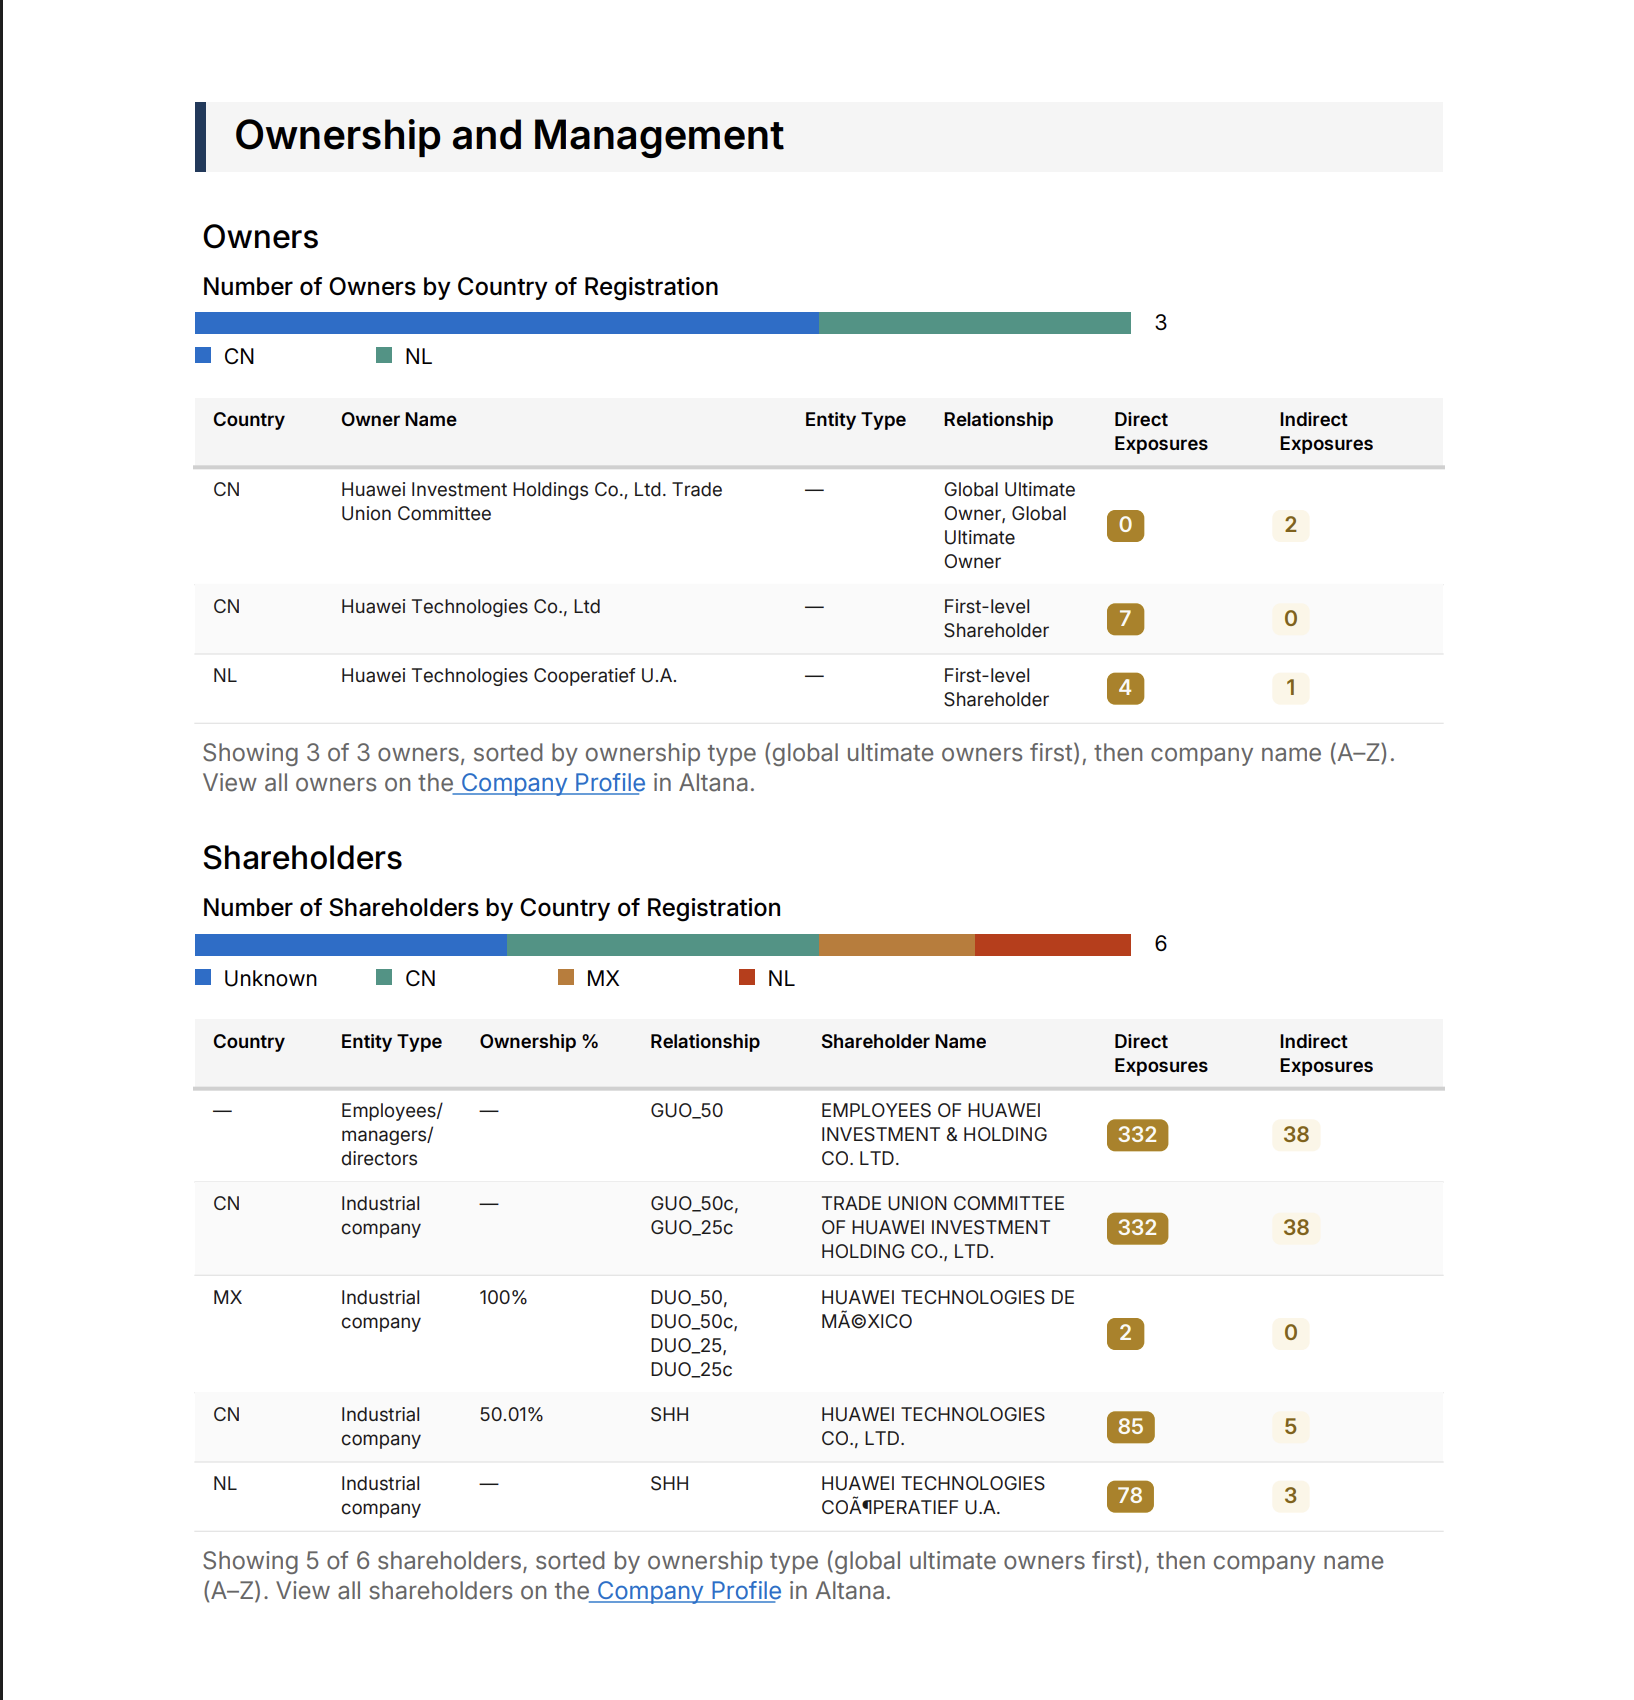
Task: Click the red NL segment of shareholders bar
Action: [x=1053, y=945]
